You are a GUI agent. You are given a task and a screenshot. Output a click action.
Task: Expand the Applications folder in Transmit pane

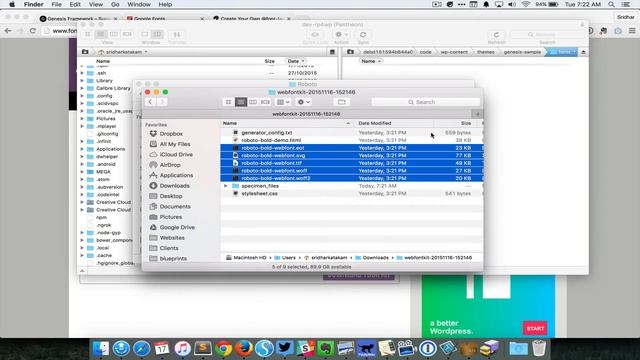(x=82, y=149)
